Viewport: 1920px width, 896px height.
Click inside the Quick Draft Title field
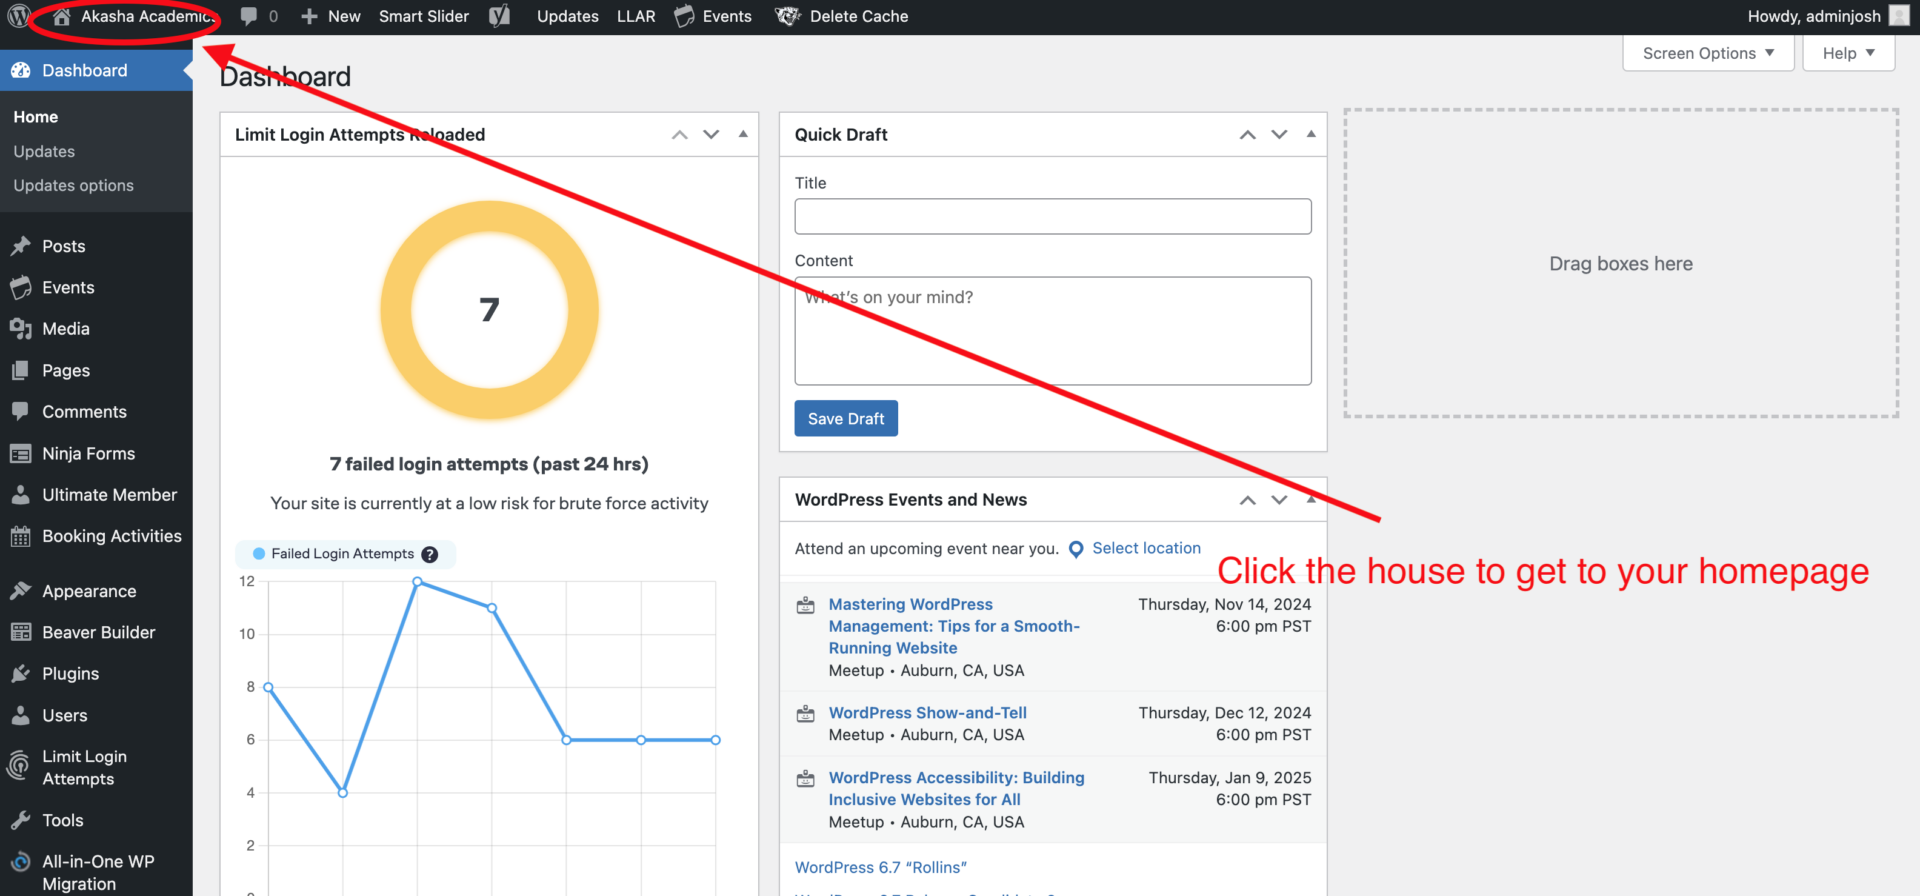(1052, 217)
